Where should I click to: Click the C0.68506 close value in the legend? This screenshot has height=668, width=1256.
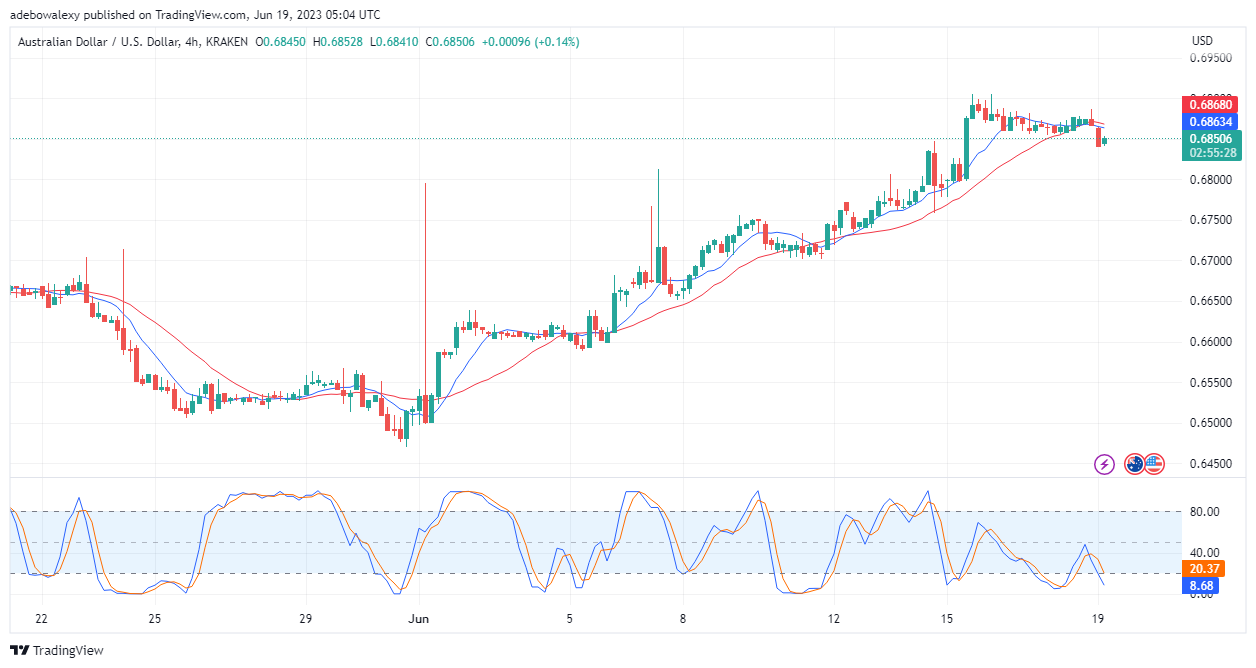[450, 42]
